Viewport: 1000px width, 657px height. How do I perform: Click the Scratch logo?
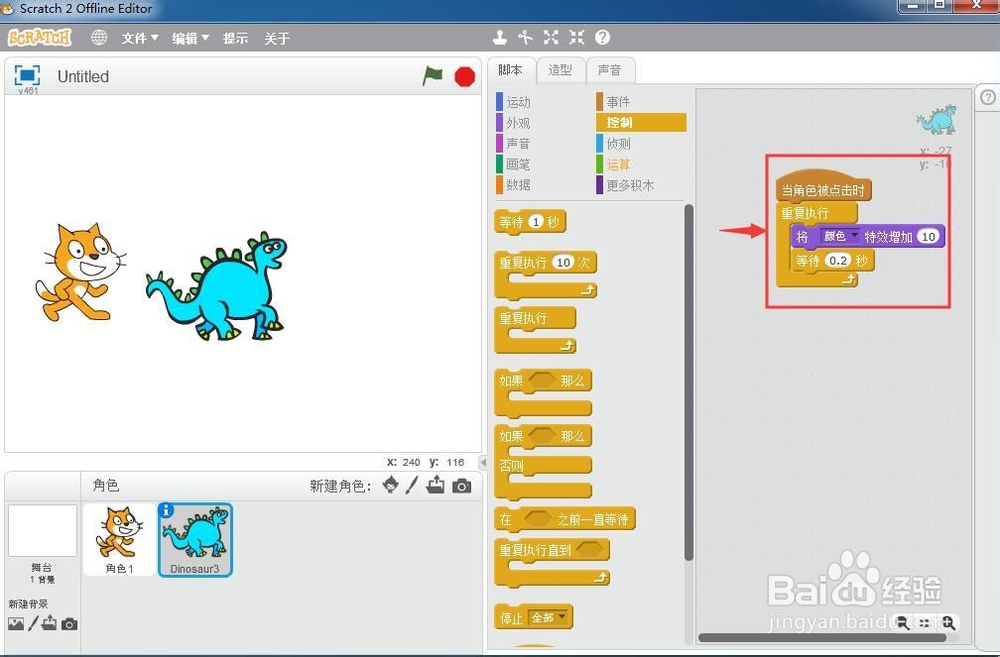[x=40, y=38]
